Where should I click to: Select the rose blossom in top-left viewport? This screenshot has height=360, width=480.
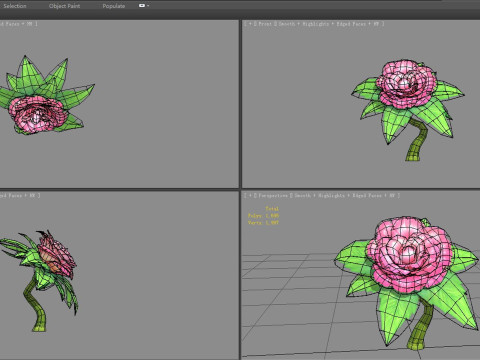click(x=37, y=114)
